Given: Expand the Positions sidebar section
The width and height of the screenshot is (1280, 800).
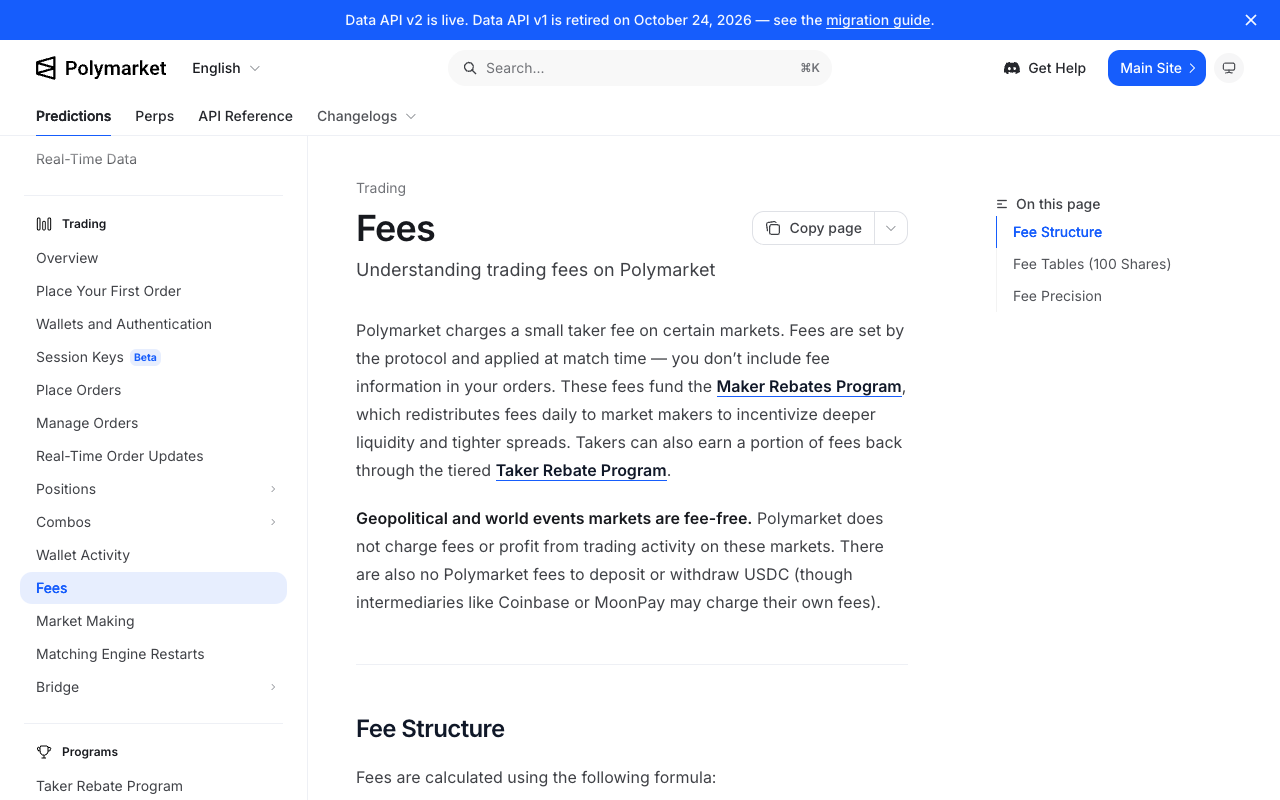Looking at the screenshot, I should coord(273,489).
